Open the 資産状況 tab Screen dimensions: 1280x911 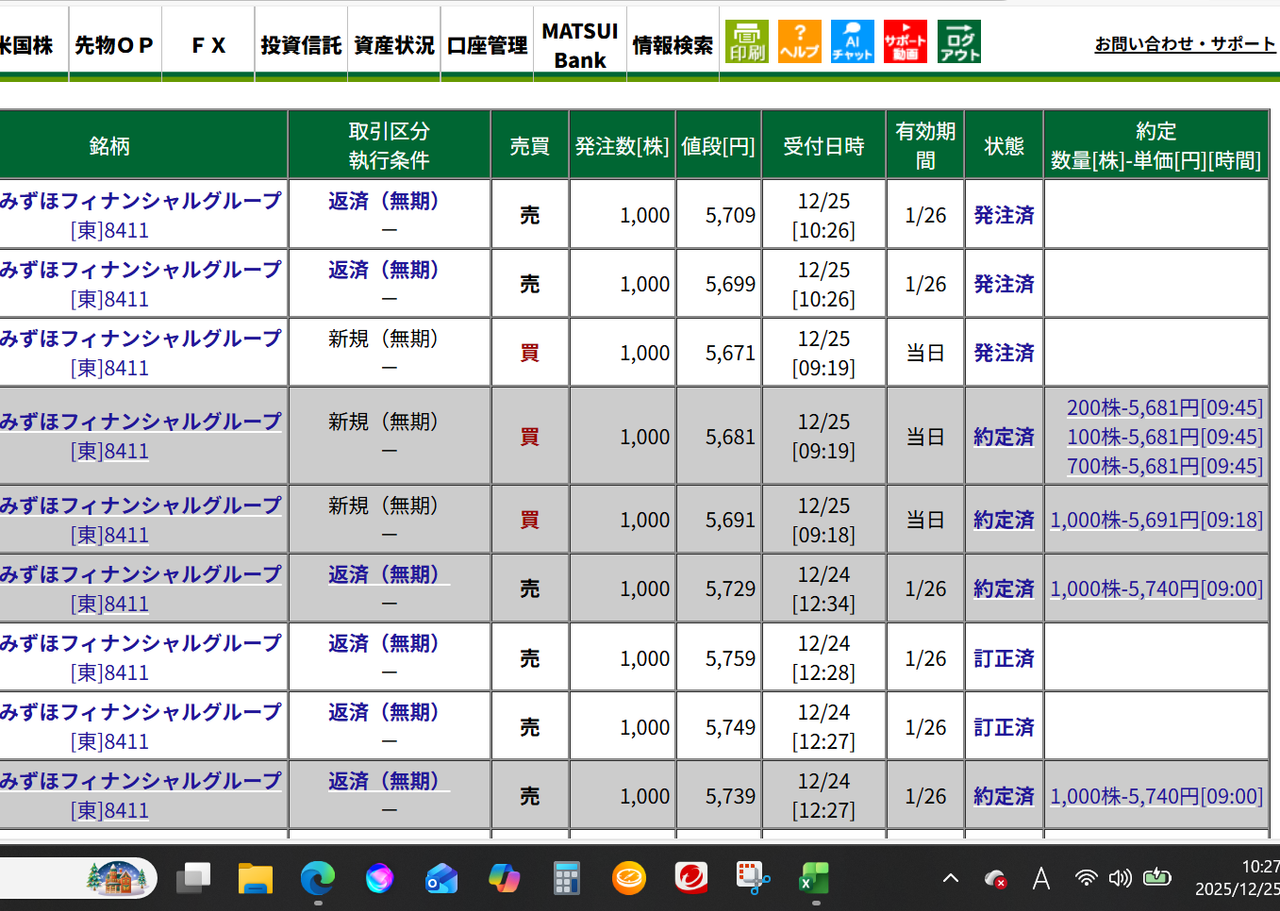[x=393, y=44]
